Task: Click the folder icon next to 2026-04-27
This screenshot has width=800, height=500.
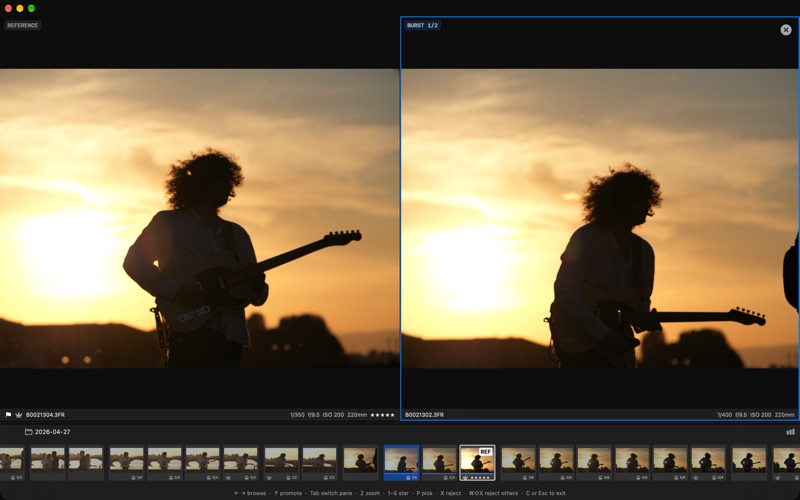Action: pos(29,432)
